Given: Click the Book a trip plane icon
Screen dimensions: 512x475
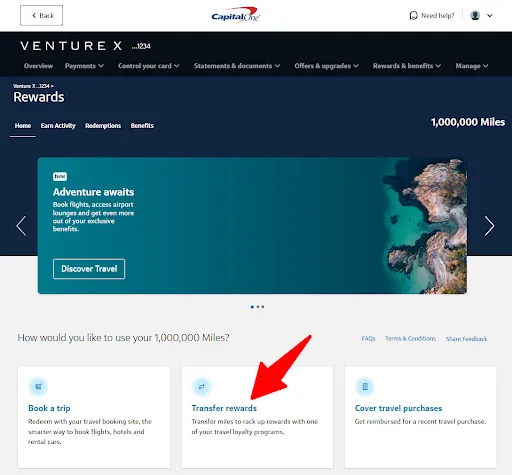Looking at the screenshot, I should pos(38,387).
